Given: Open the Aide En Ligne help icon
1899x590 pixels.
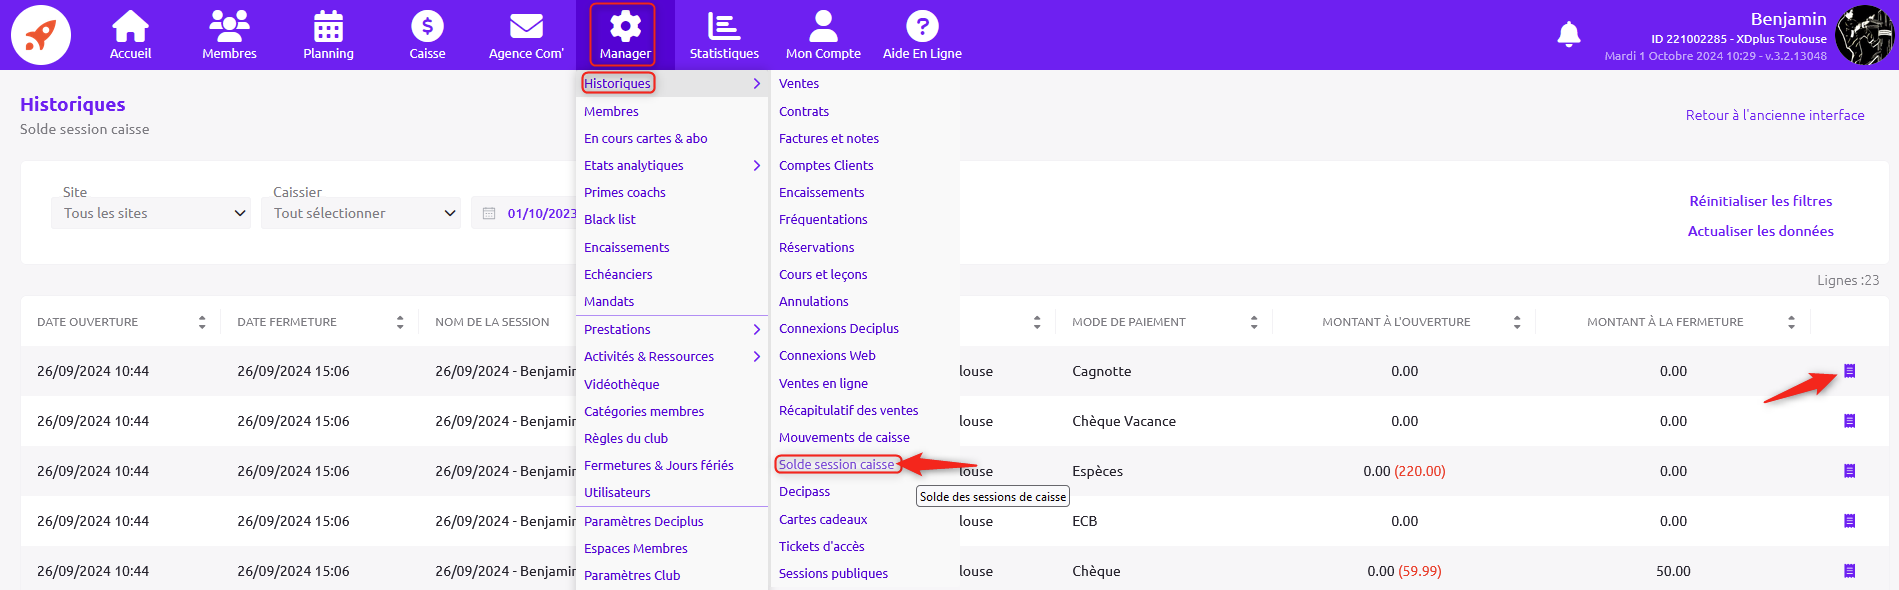Looking at the screenshot, I should point(921,28).
